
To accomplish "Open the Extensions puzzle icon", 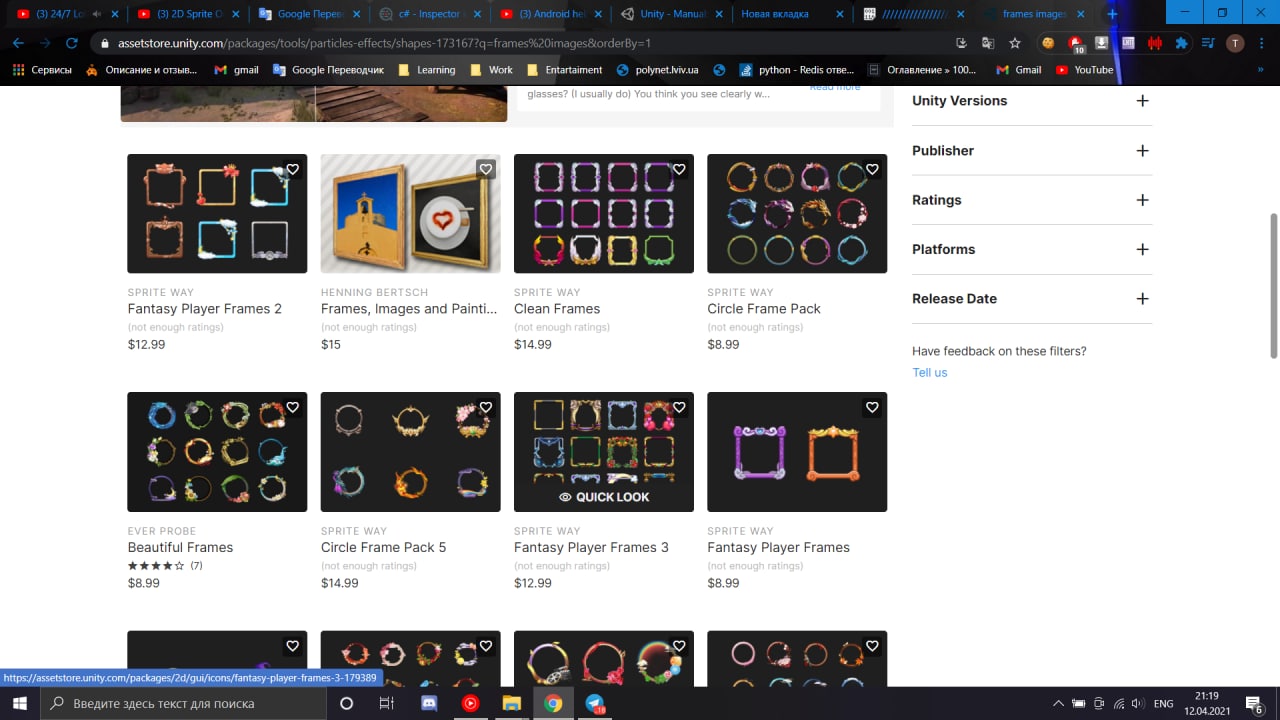I will tap(1181, 43).
